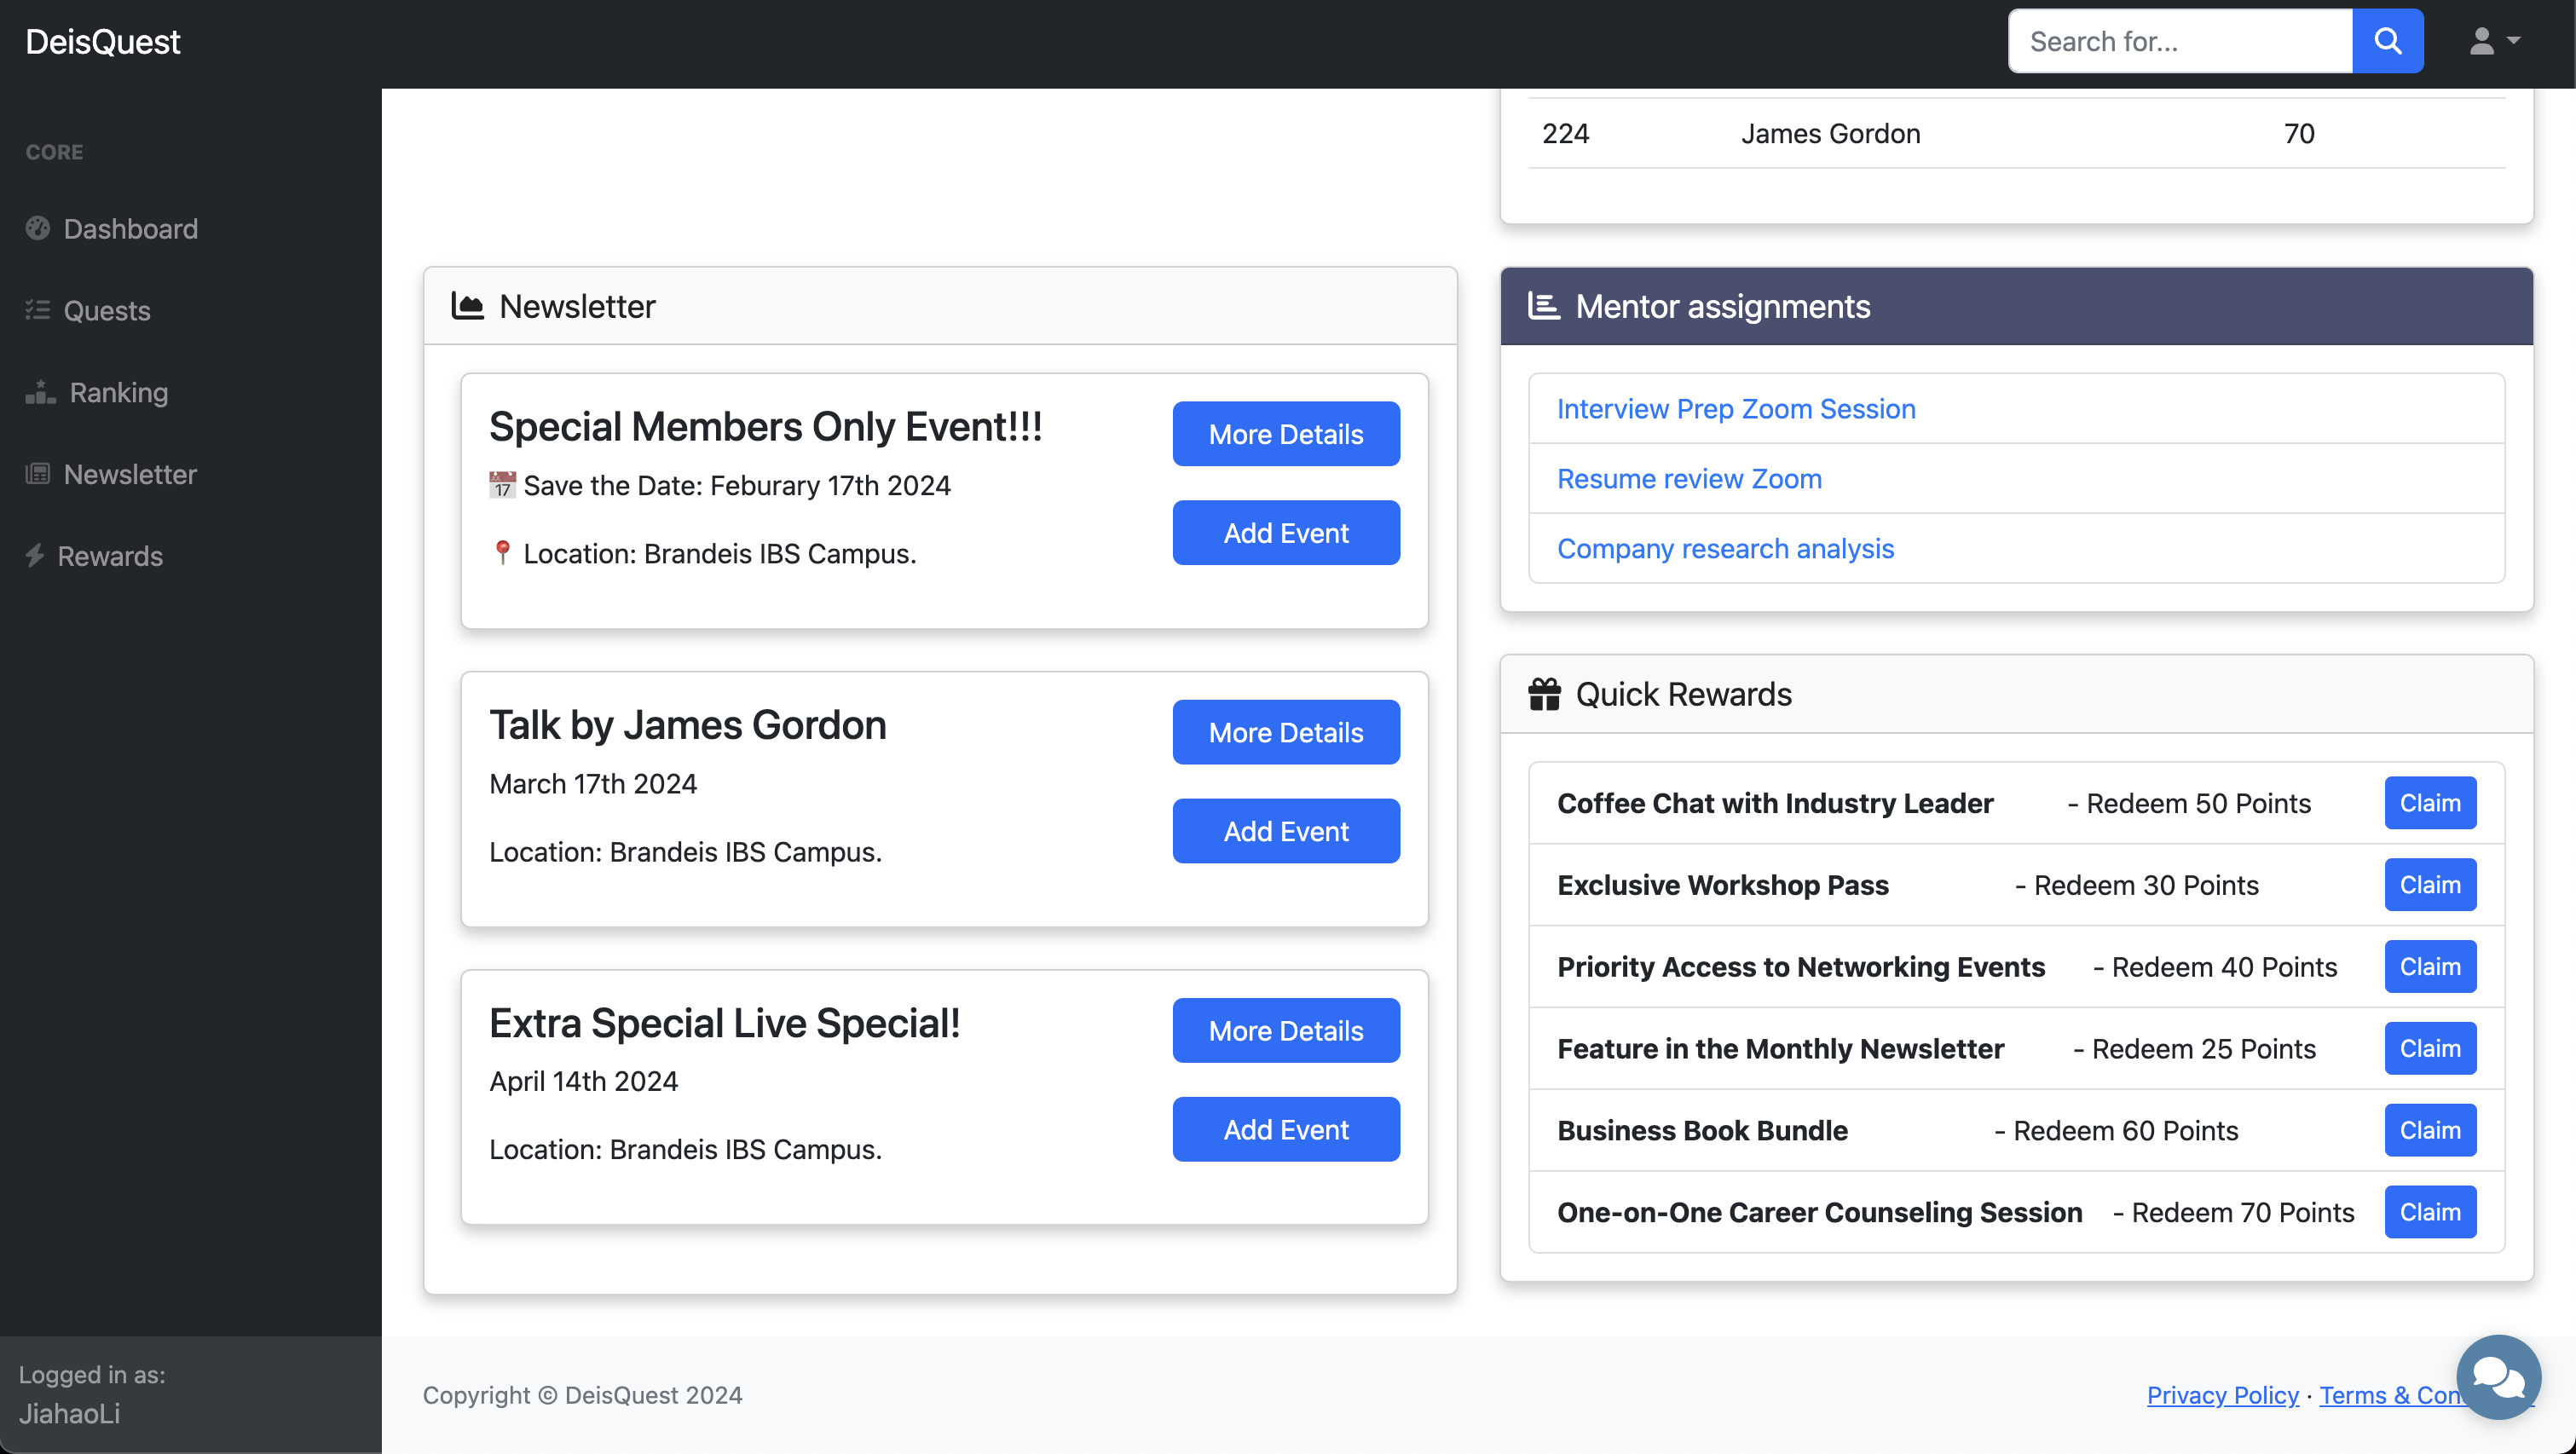Open Interview Prep Zoom Session link
This screenshot has width=2576, height=1454.
(x=1736, y=409)
